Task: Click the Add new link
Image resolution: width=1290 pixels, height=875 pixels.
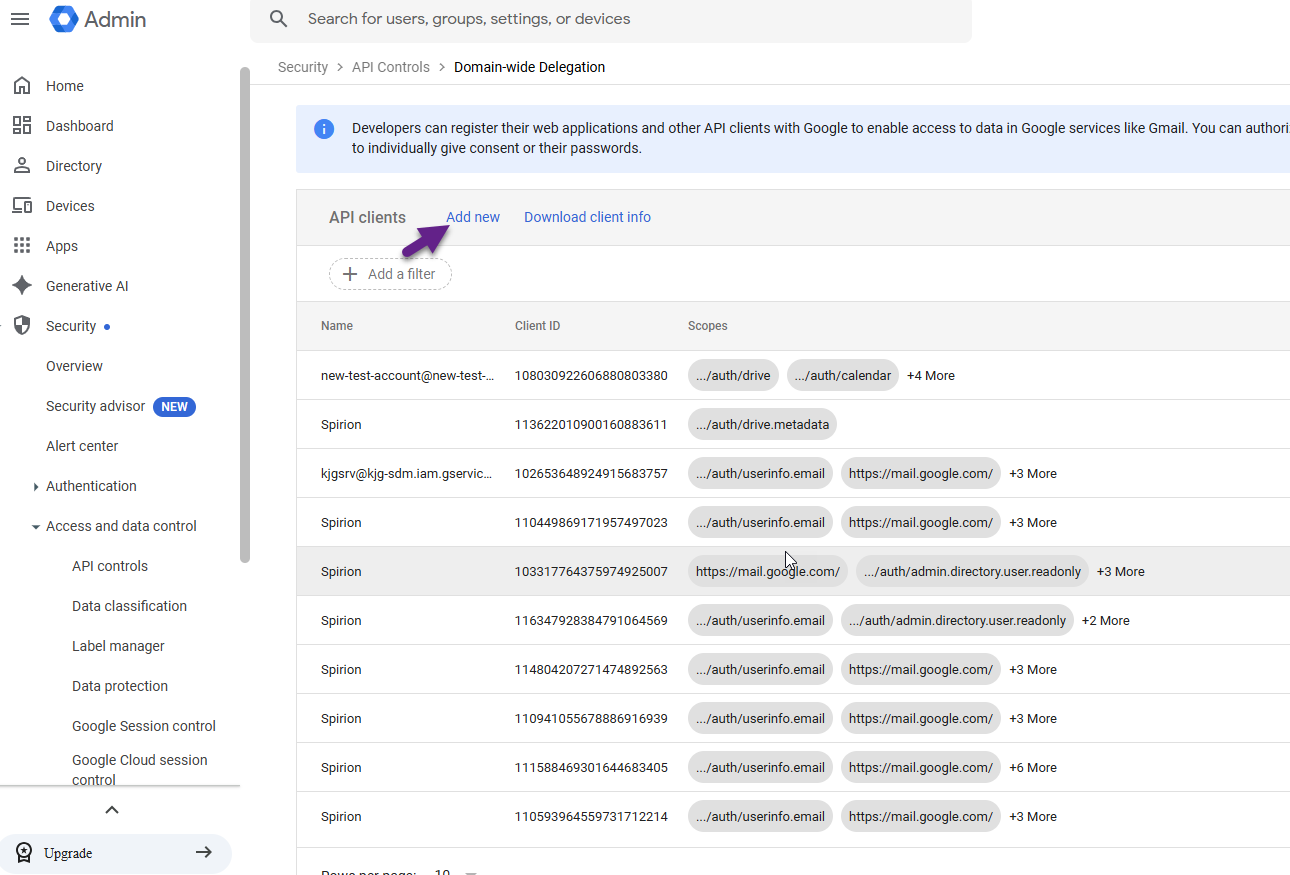Action: pyautogui.click(x=473, y=217)
